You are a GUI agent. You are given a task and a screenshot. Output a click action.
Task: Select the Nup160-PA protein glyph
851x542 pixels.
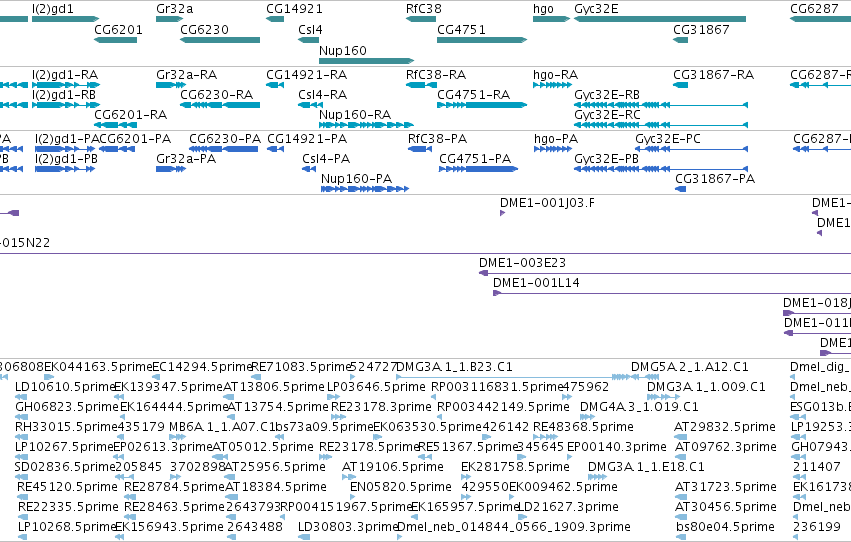click(365, 189)
